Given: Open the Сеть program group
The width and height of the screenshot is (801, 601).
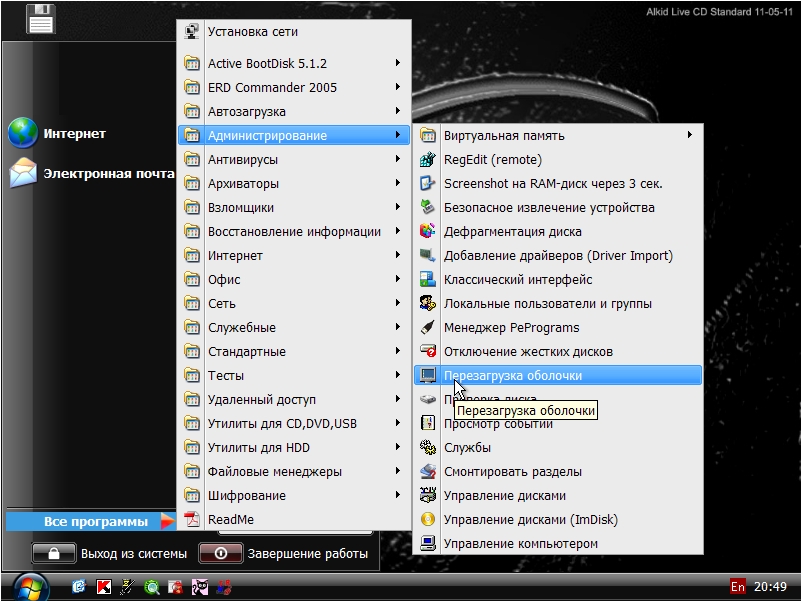Looking at the screenshot, I should pos(294,304).
